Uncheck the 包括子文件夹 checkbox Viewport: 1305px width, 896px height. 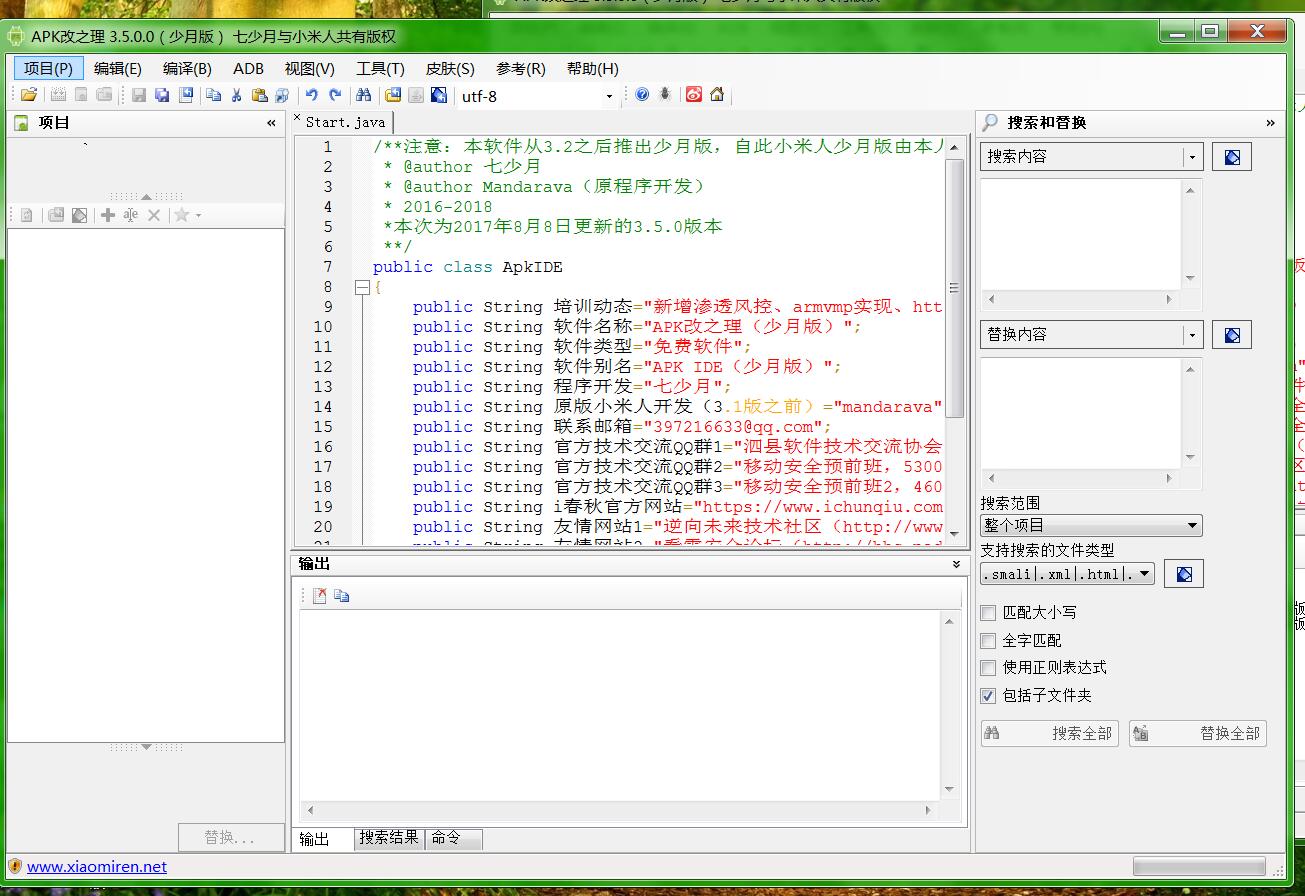click(x=988, y=696)
